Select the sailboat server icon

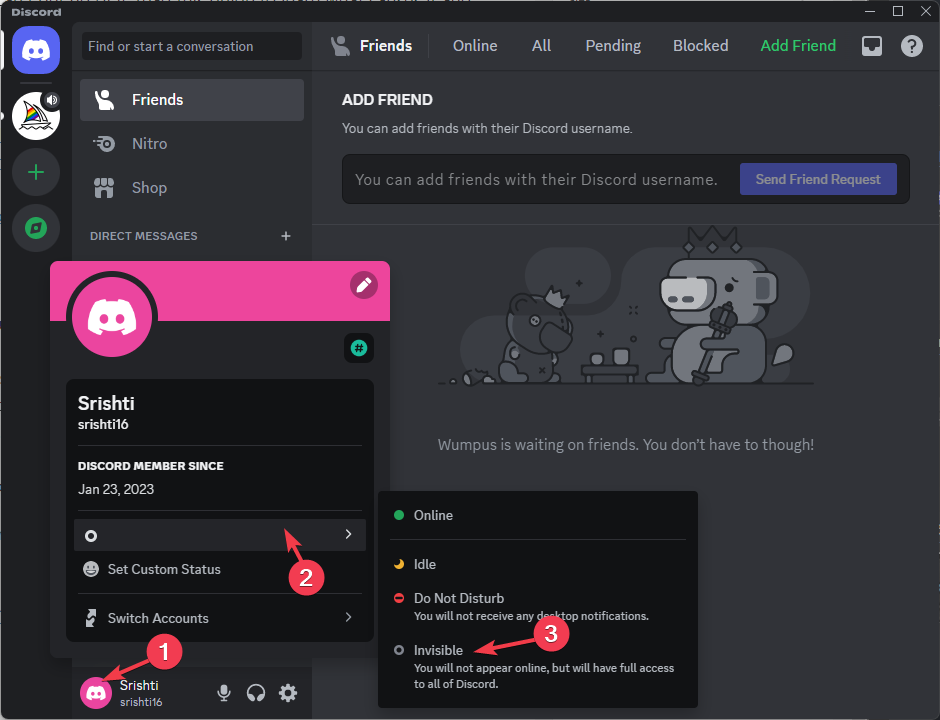[36, 116]
